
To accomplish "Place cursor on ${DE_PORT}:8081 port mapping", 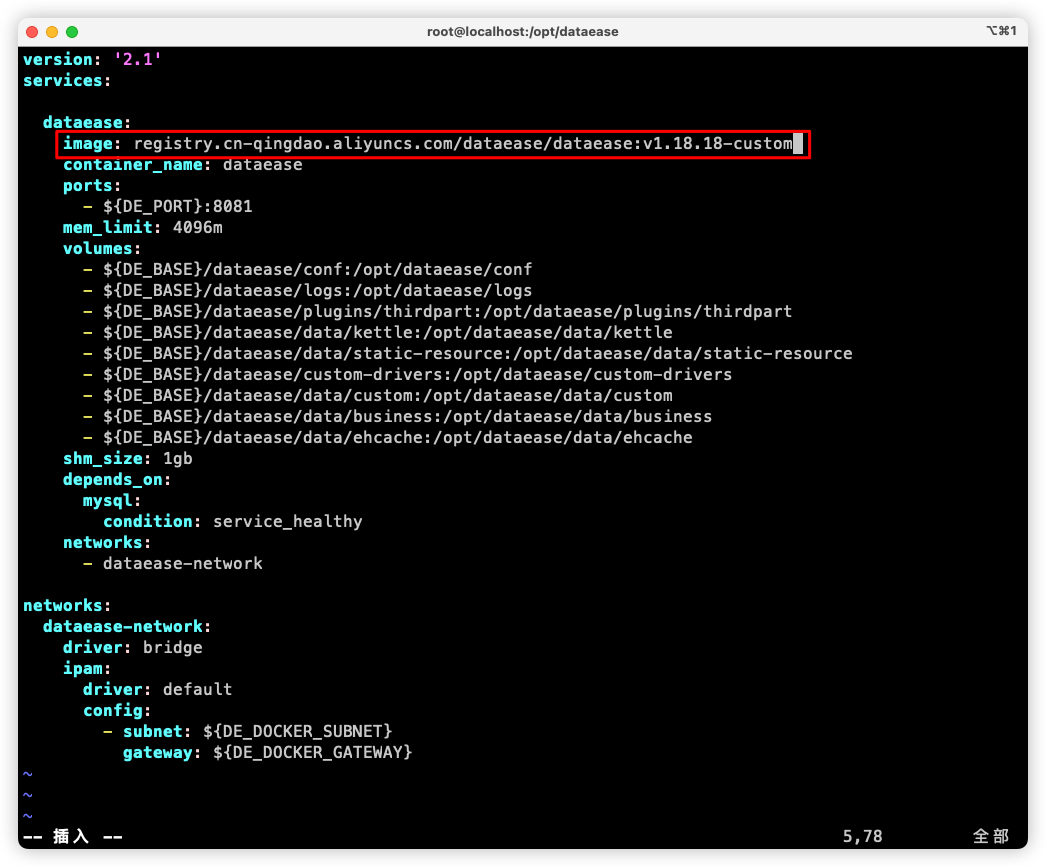I will click(177, 207).
